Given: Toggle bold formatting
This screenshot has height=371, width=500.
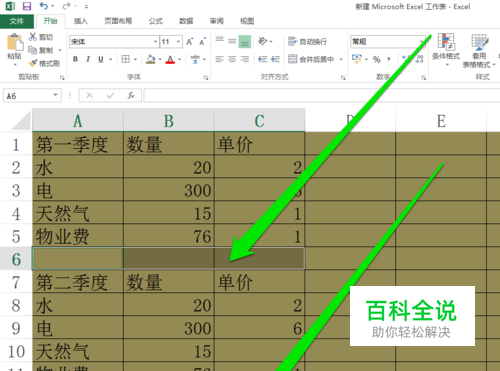Looking at the screenshot, I should click(76, 59).
